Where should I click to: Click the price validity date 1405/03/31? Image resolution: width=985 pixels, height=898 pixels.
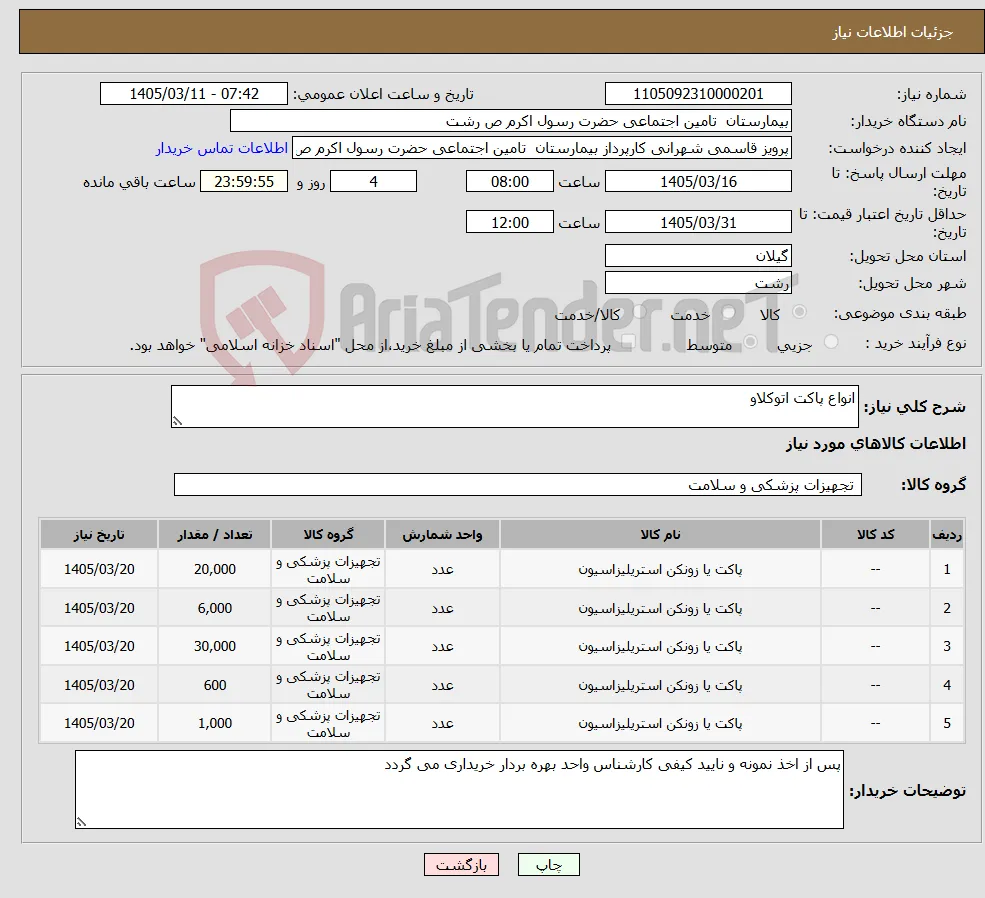coord(698,222)
